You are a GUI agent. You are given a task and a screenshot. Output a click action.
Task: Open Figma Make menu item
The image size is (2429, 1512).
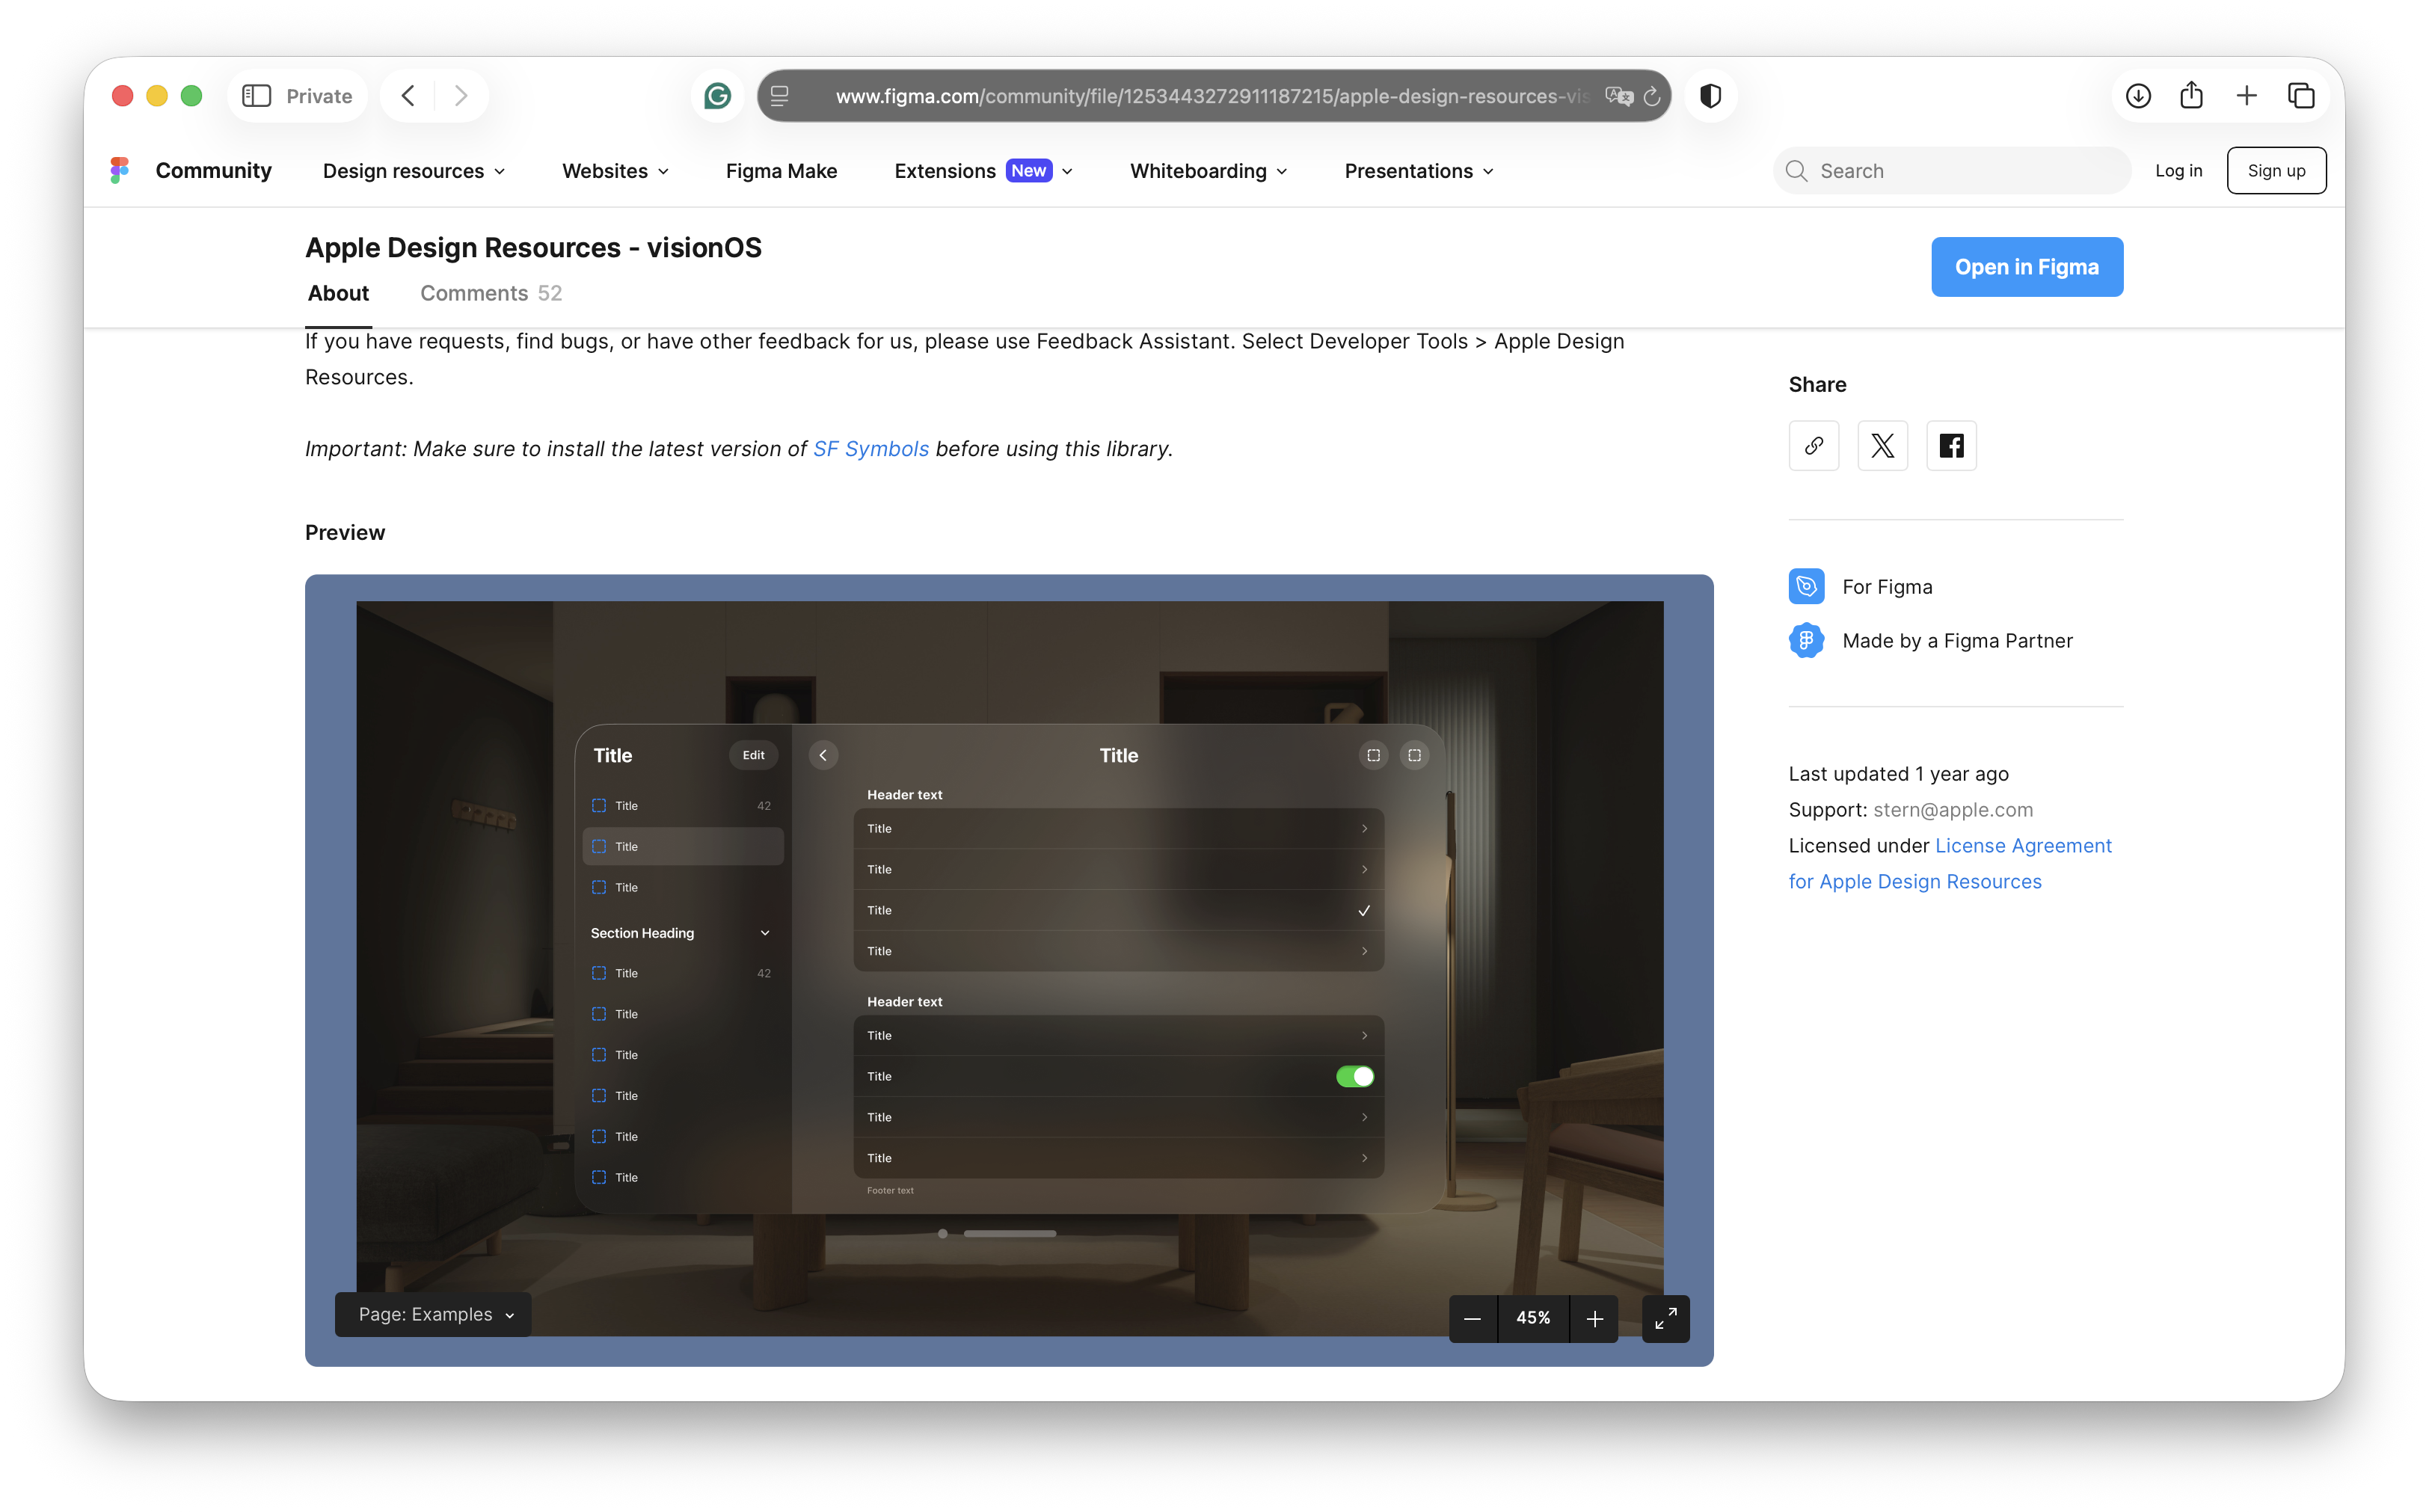[x=782, y=171]
